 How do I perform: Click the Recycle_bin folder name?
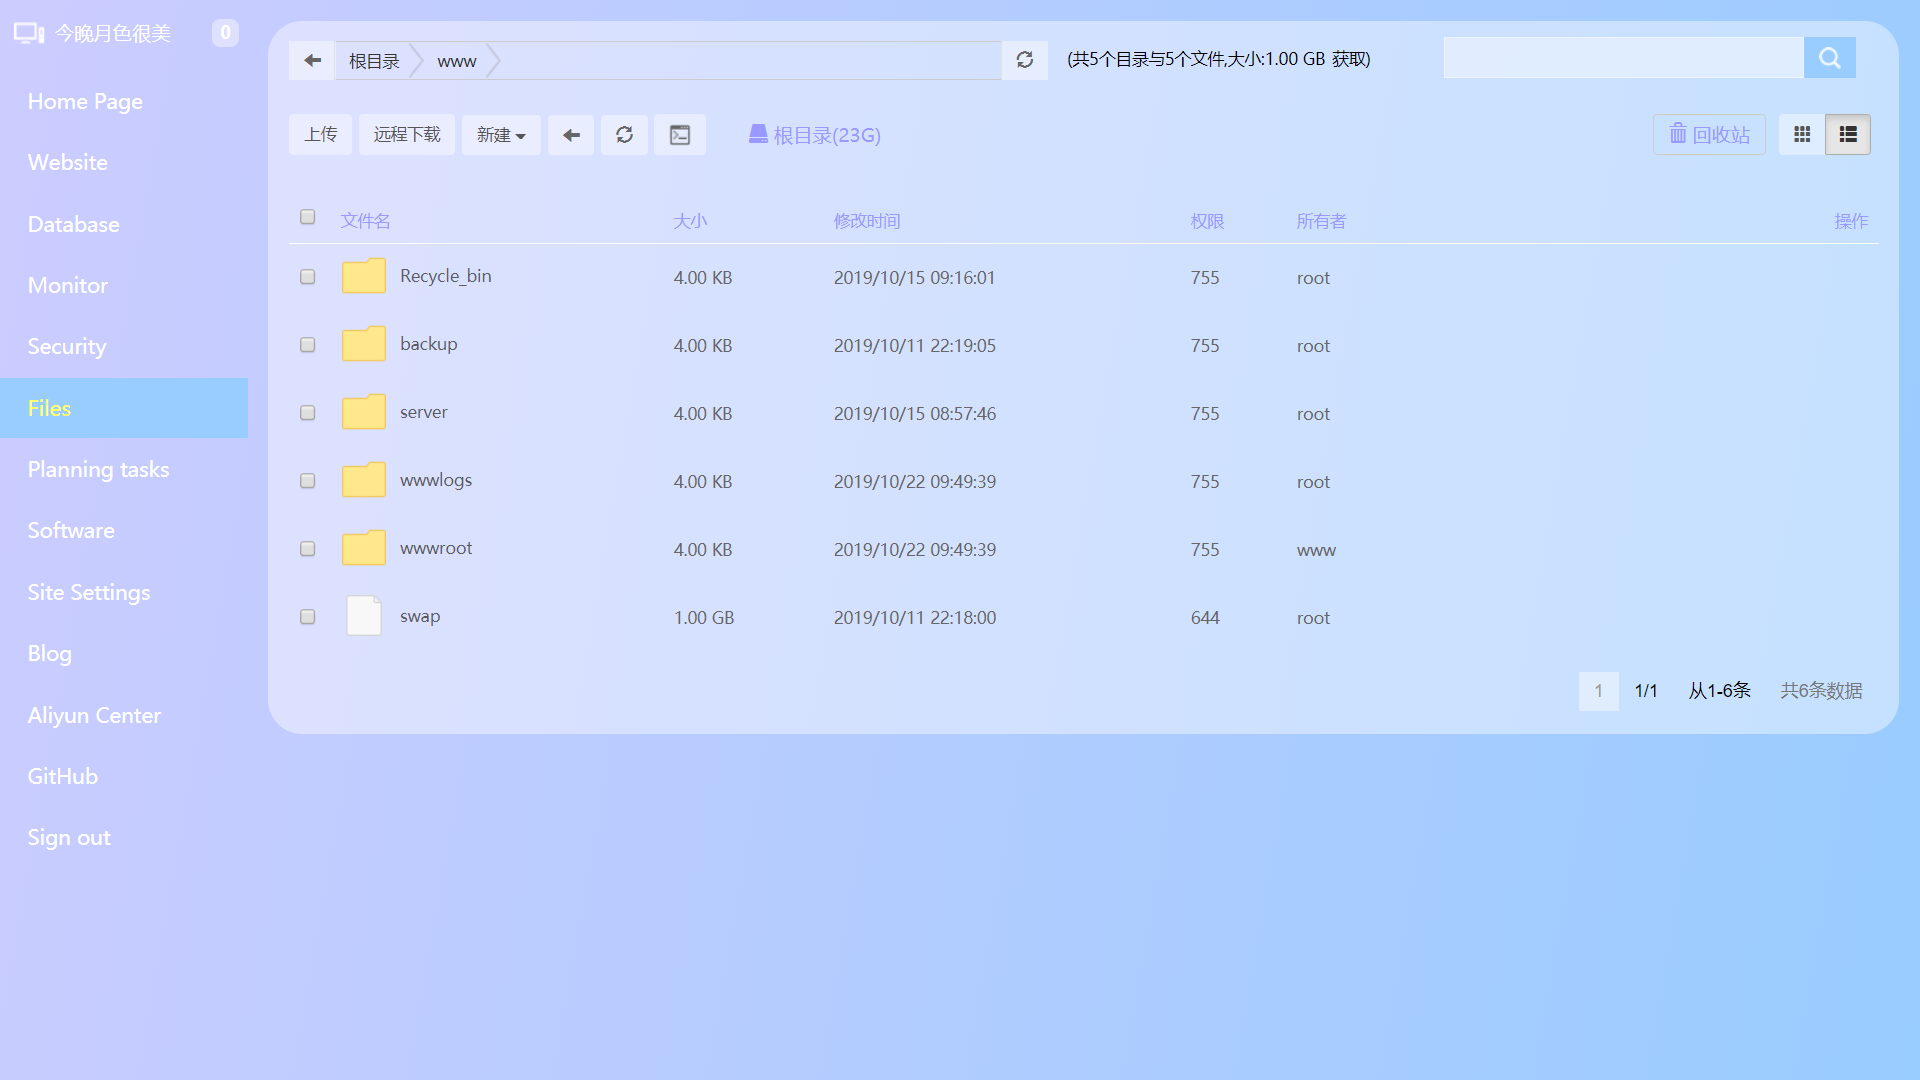click(445, 276)
